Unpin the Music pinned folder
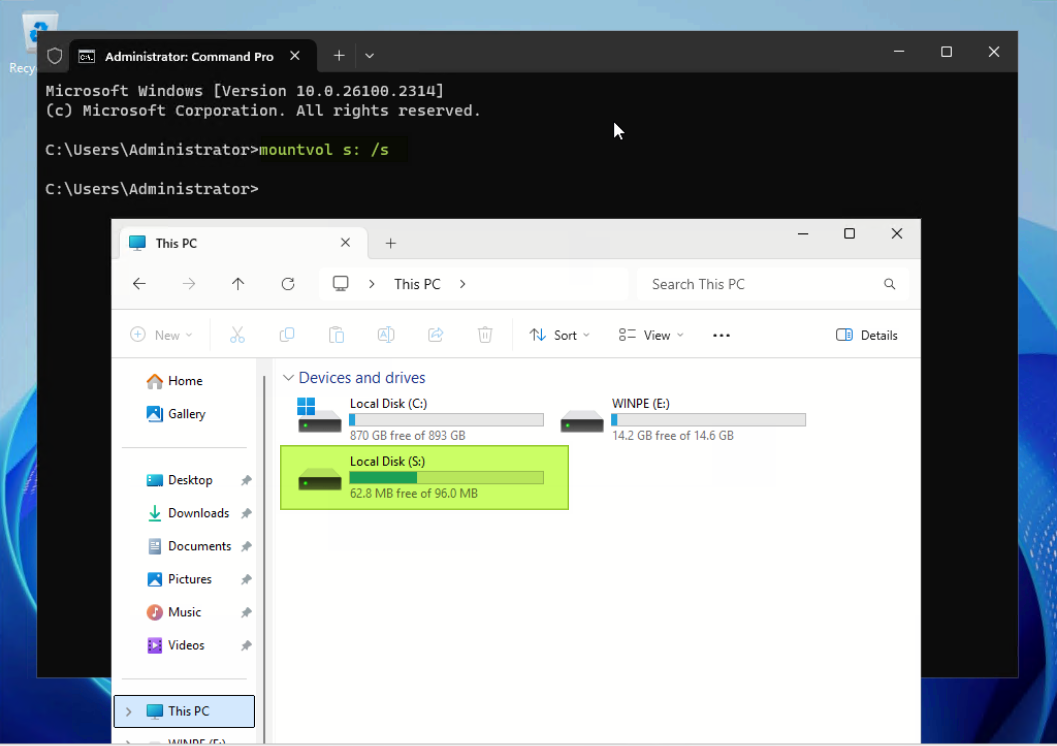The width and height of the screenshot is (1057, 746). 246,612
